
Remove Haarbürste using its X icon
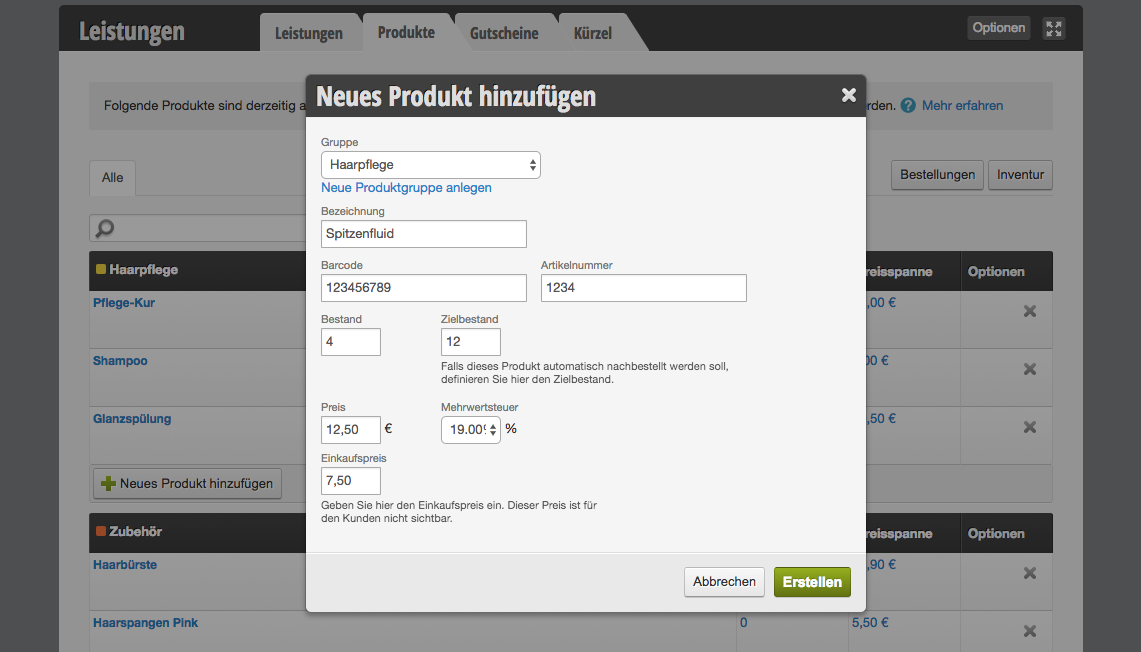coord(1030,573)
